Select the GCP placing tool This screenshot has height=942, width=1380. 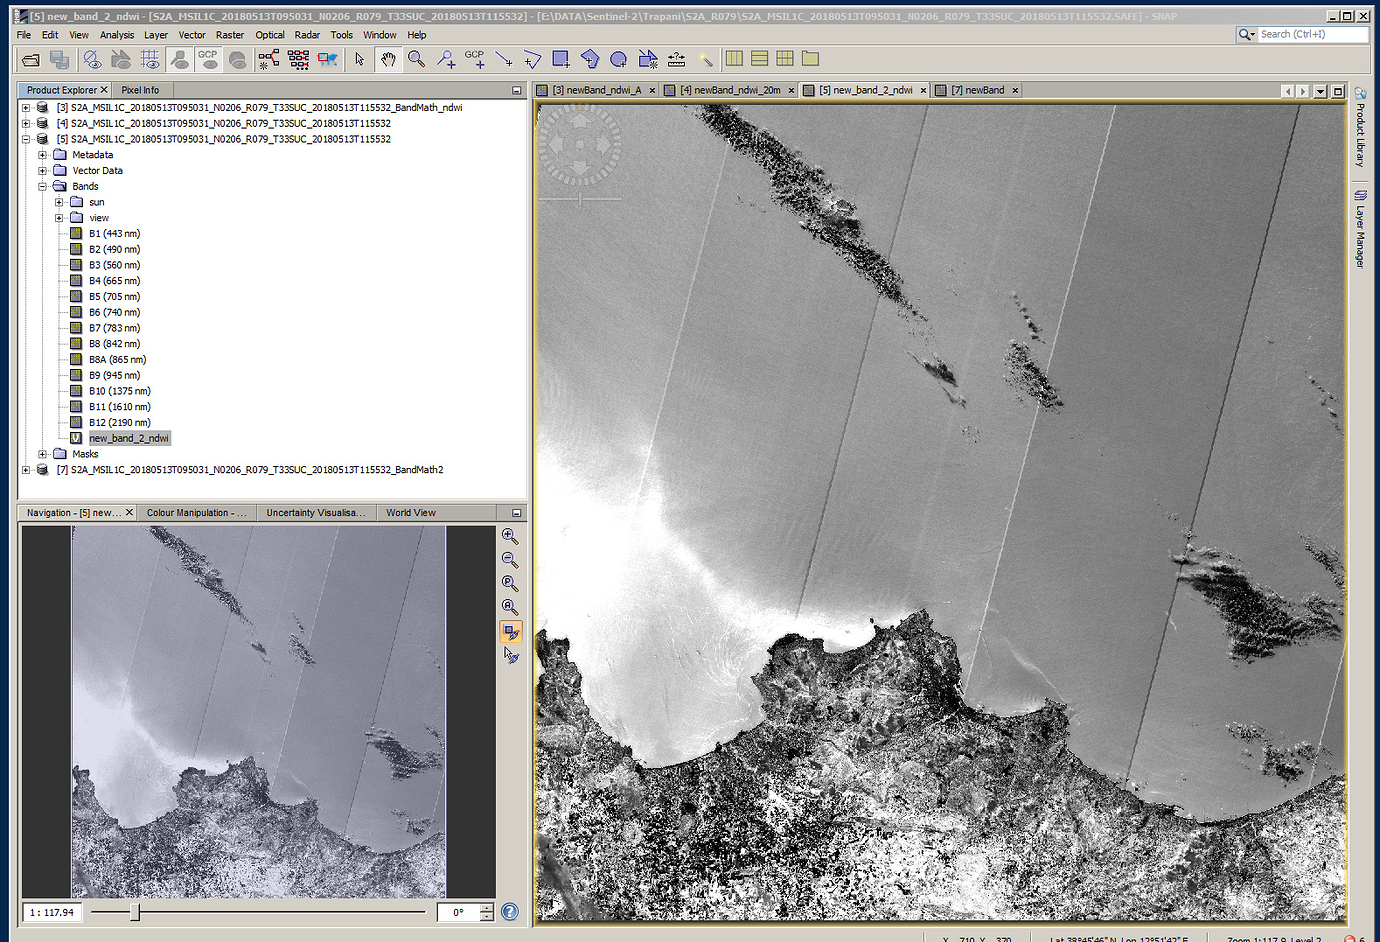(474, 59)
